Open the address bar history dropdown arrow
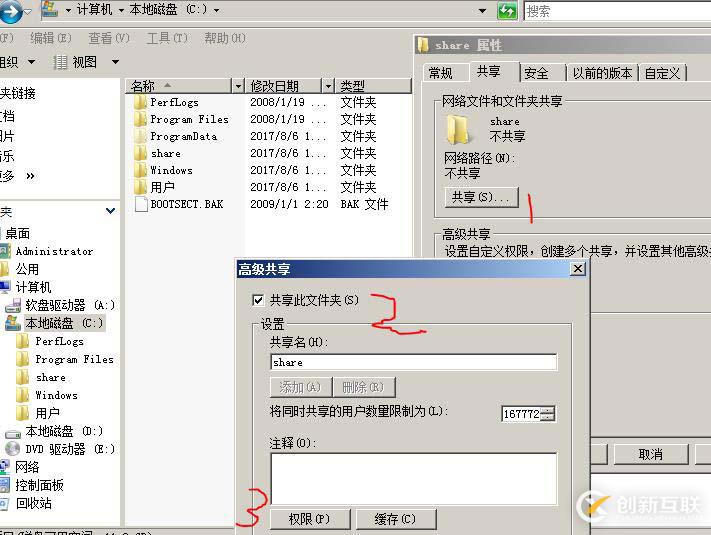711x535 pixels. tap(482, 10)
